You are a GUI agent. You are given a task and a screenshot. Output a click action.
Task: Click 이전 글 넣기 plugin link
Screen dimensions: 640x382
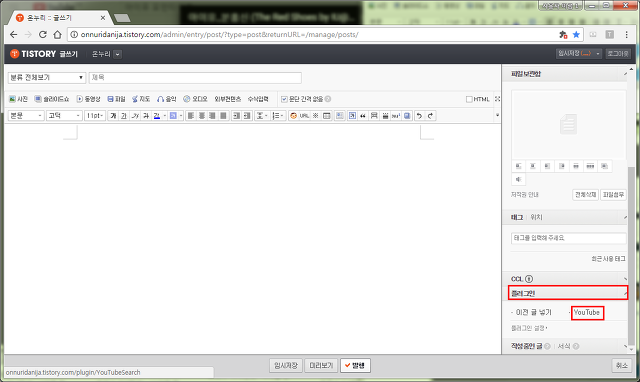pyautogui.click(x=534, y=313)
